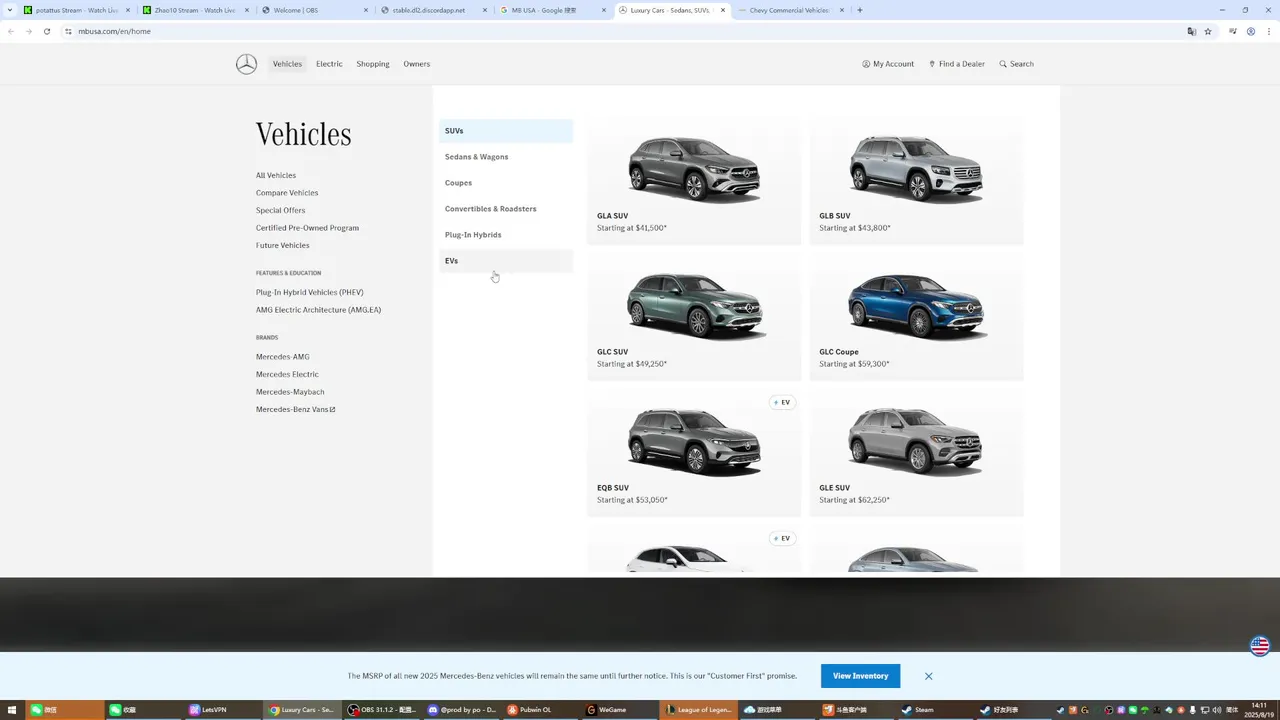Viewport: 1280px width, 720px height.
Task: Click the translate page icon
Action: 1191,31
